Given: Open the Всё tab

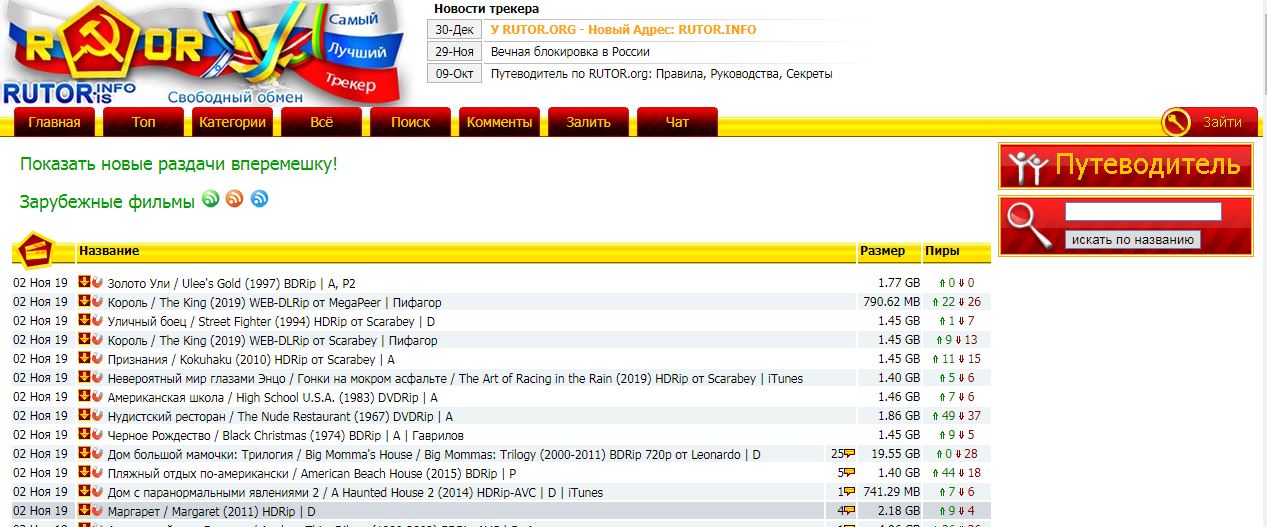Looking at the screenshot, I should (x=321, y=122).
